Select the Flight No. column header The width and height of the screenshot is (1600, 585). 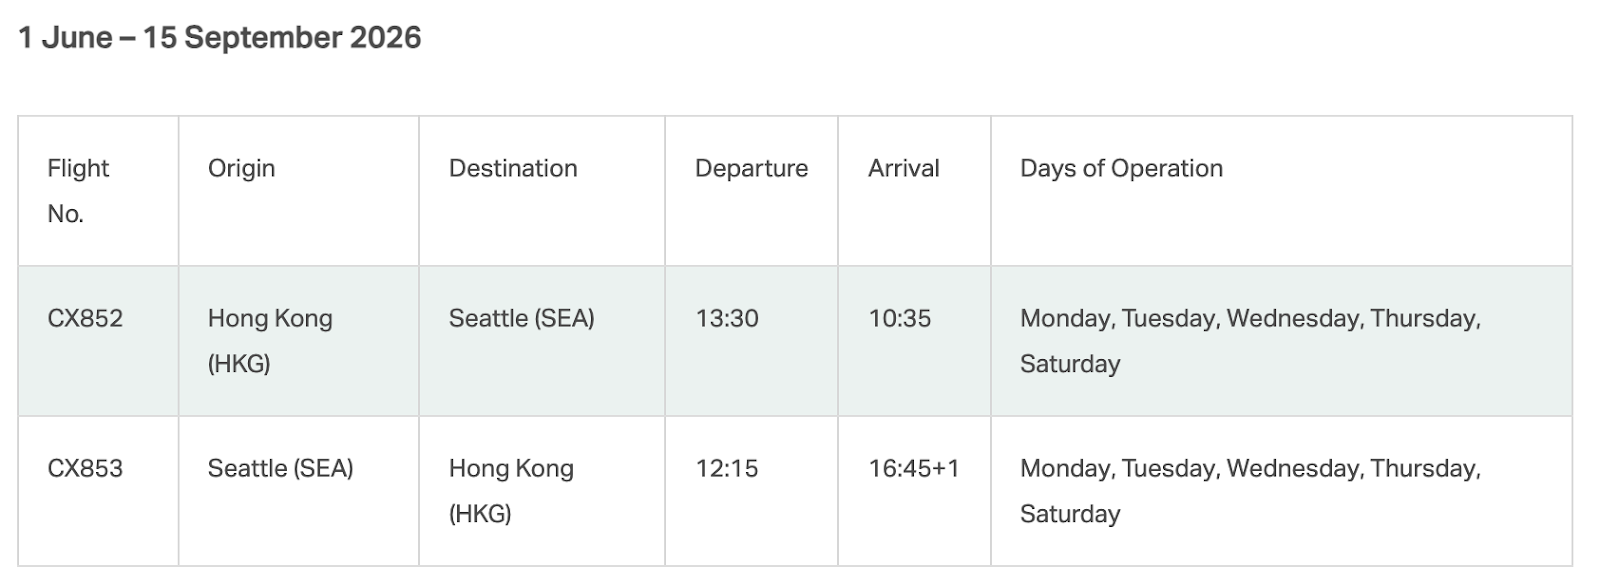(98, 191)
